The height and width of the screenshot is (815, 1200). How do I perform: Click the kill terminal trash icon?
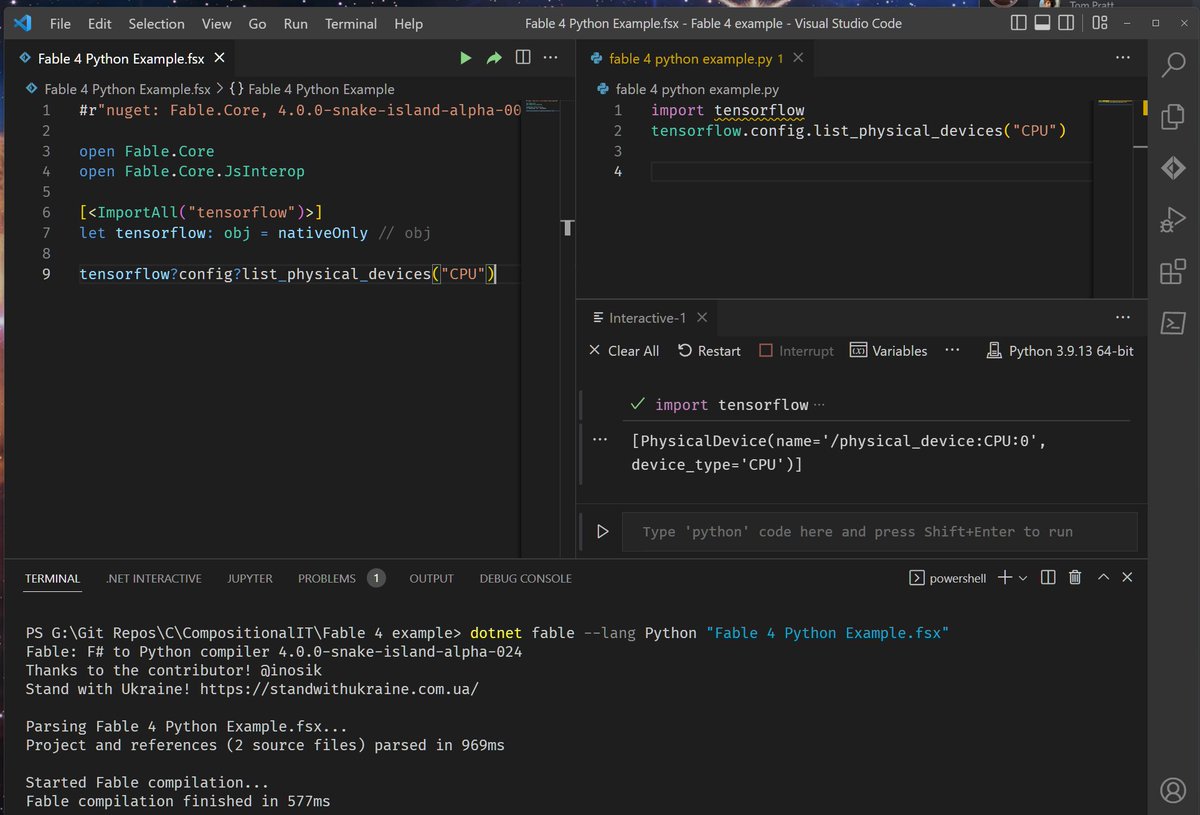point(1074,577)
